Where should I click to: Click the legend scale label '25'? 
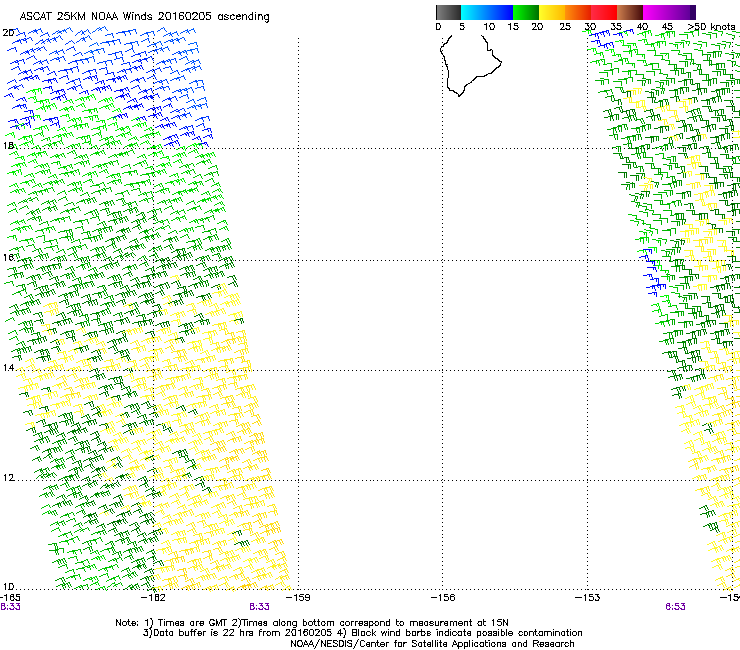(x=565, y=27)
